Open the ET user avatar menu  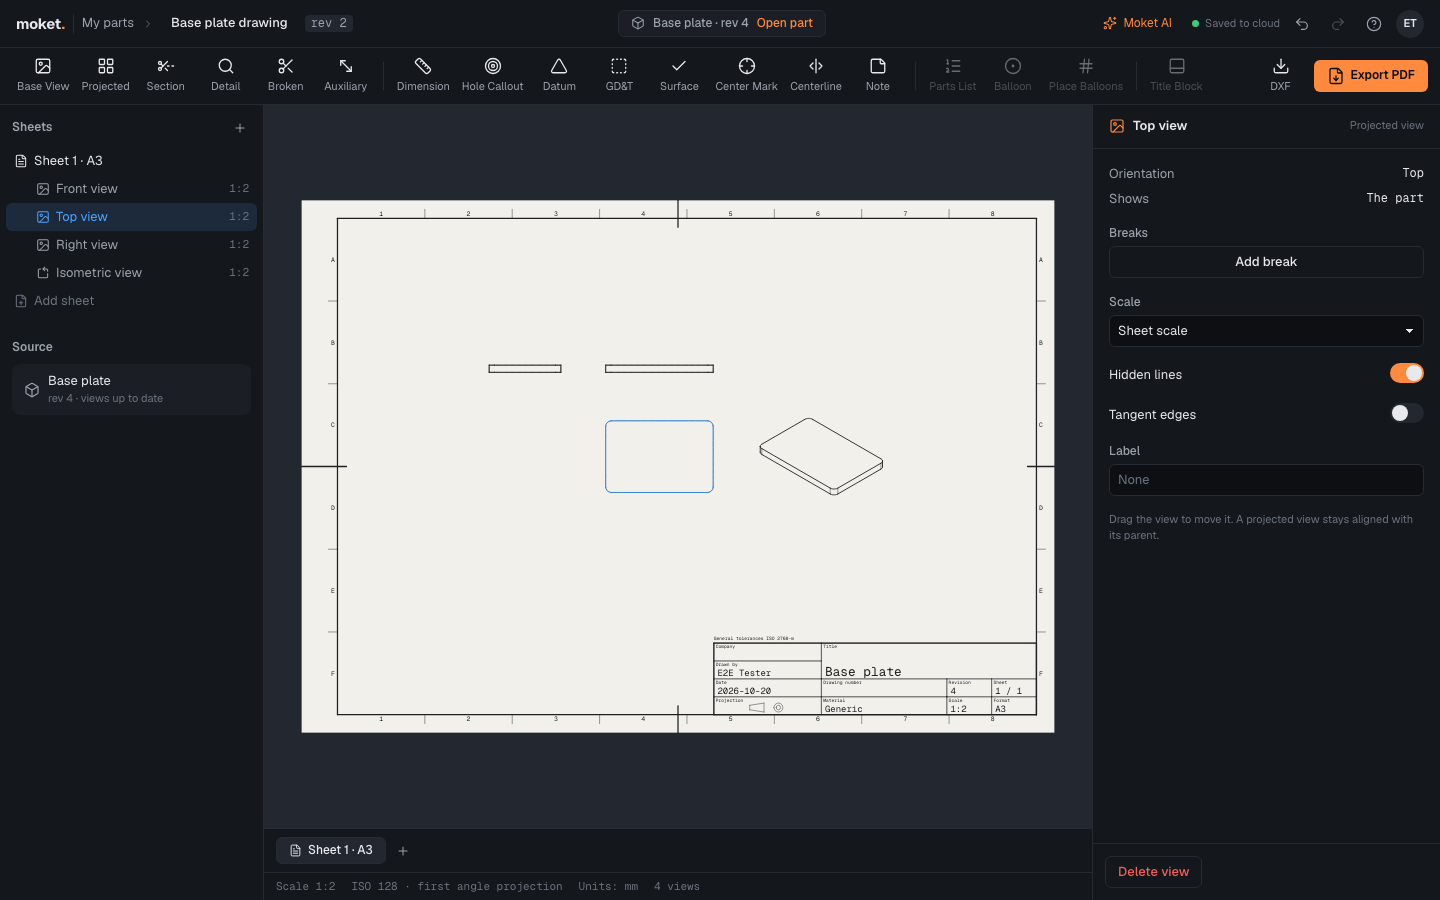click(x=1410, y=24)
